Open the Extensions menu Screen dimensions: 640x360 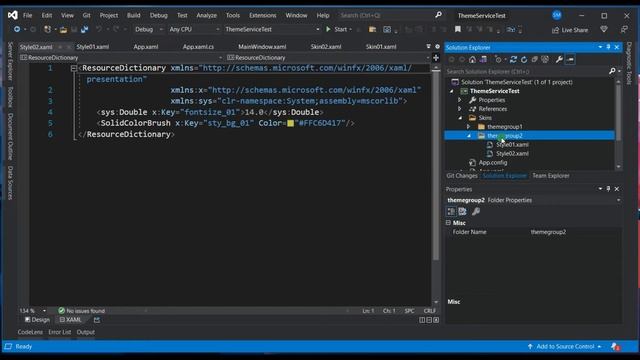(x=262, y=16)
